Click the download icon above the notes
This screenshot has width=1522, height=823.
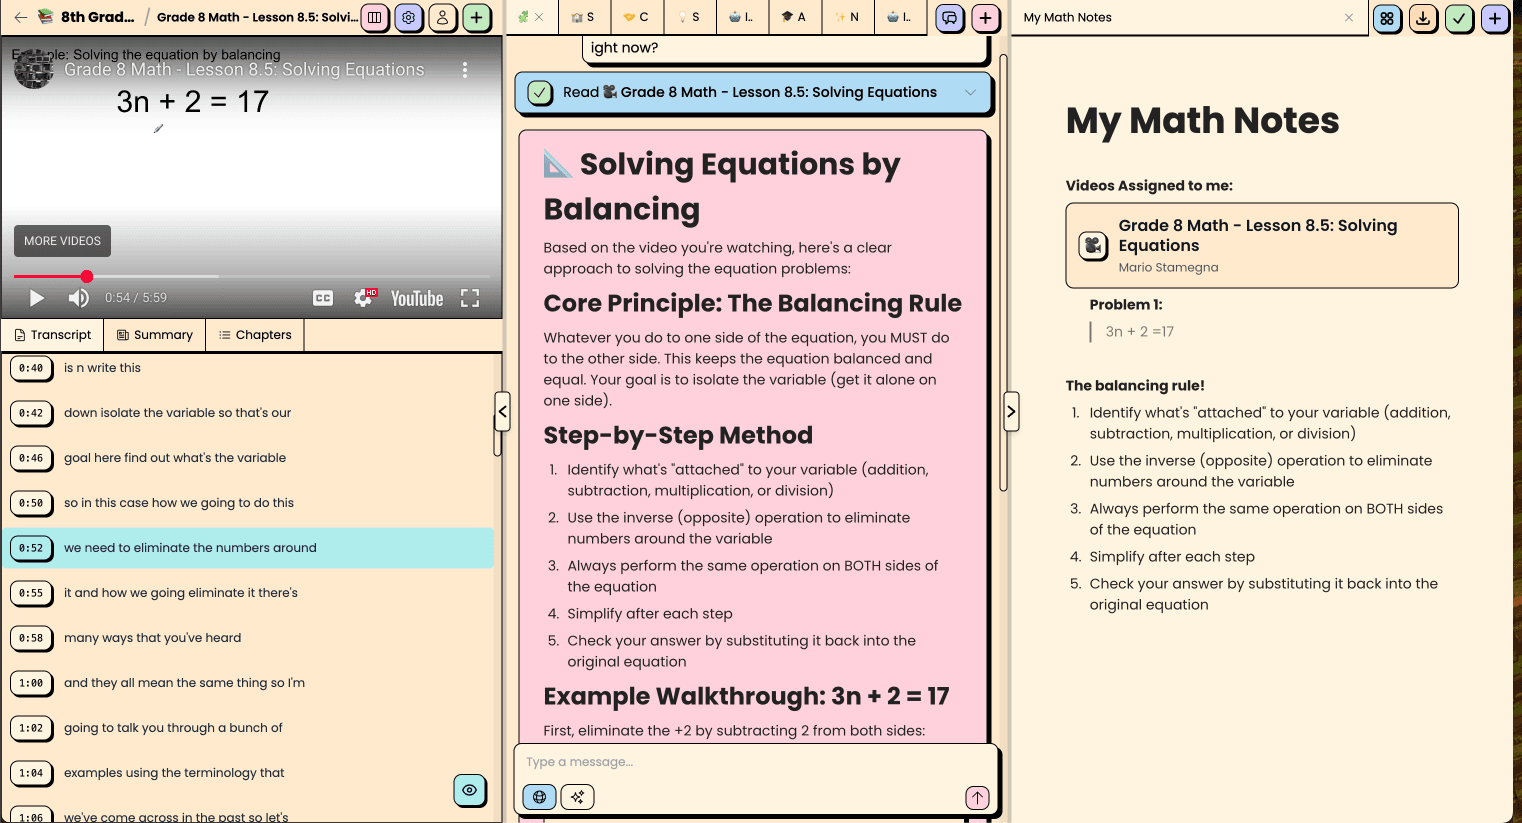[1423, 18]
